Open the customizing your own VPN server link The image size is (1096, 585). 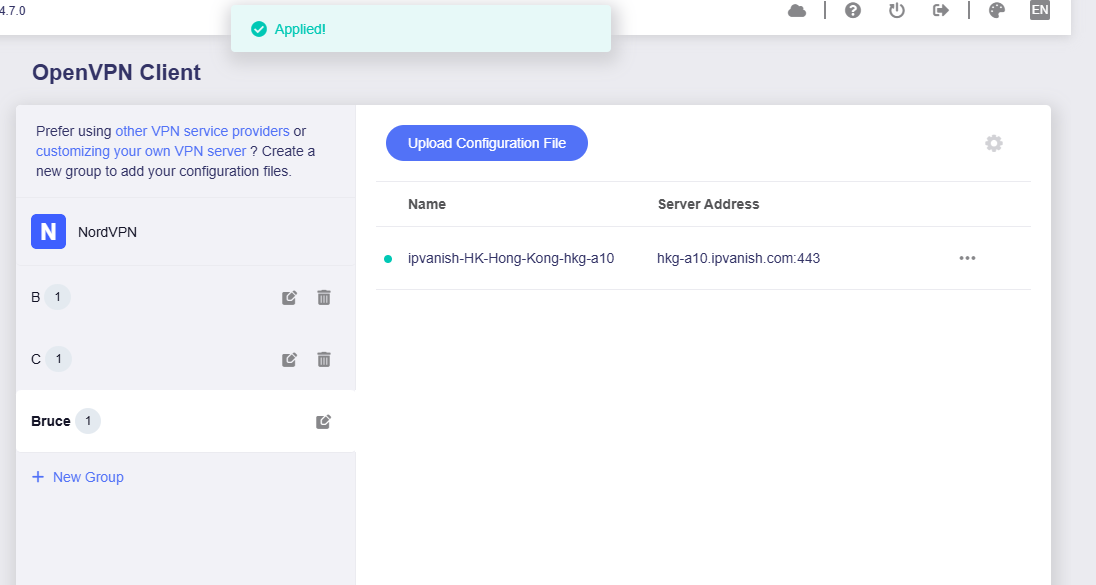[141, 151]
